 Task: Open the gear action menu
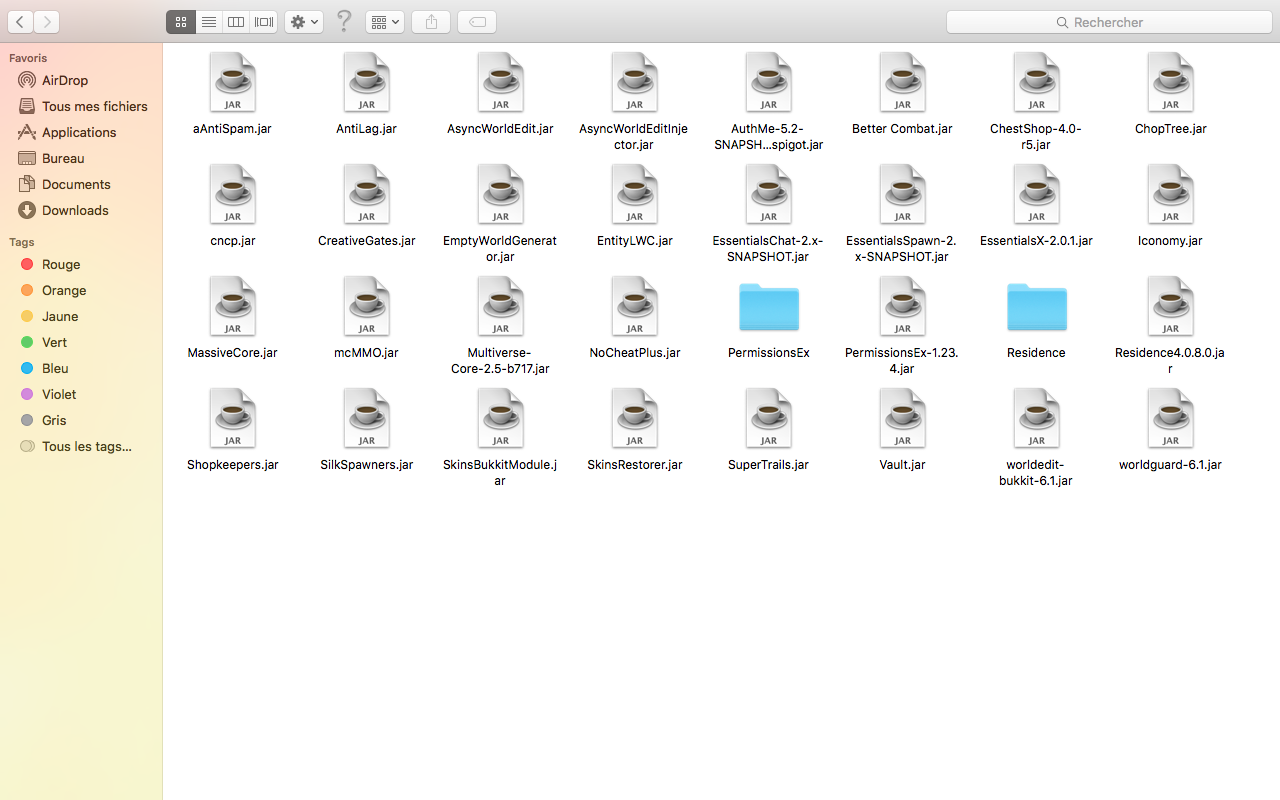click(304, 22)
